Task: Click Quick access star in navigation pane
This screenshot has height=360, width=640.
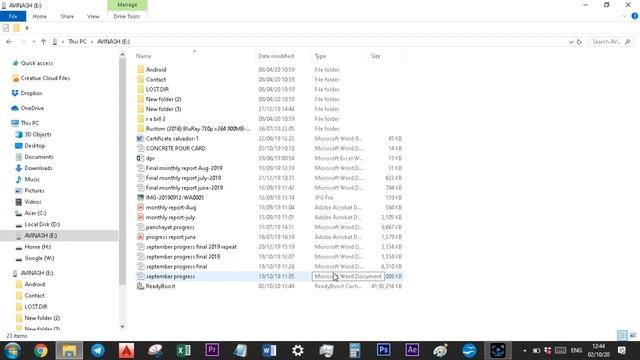Action: point(16,63)
